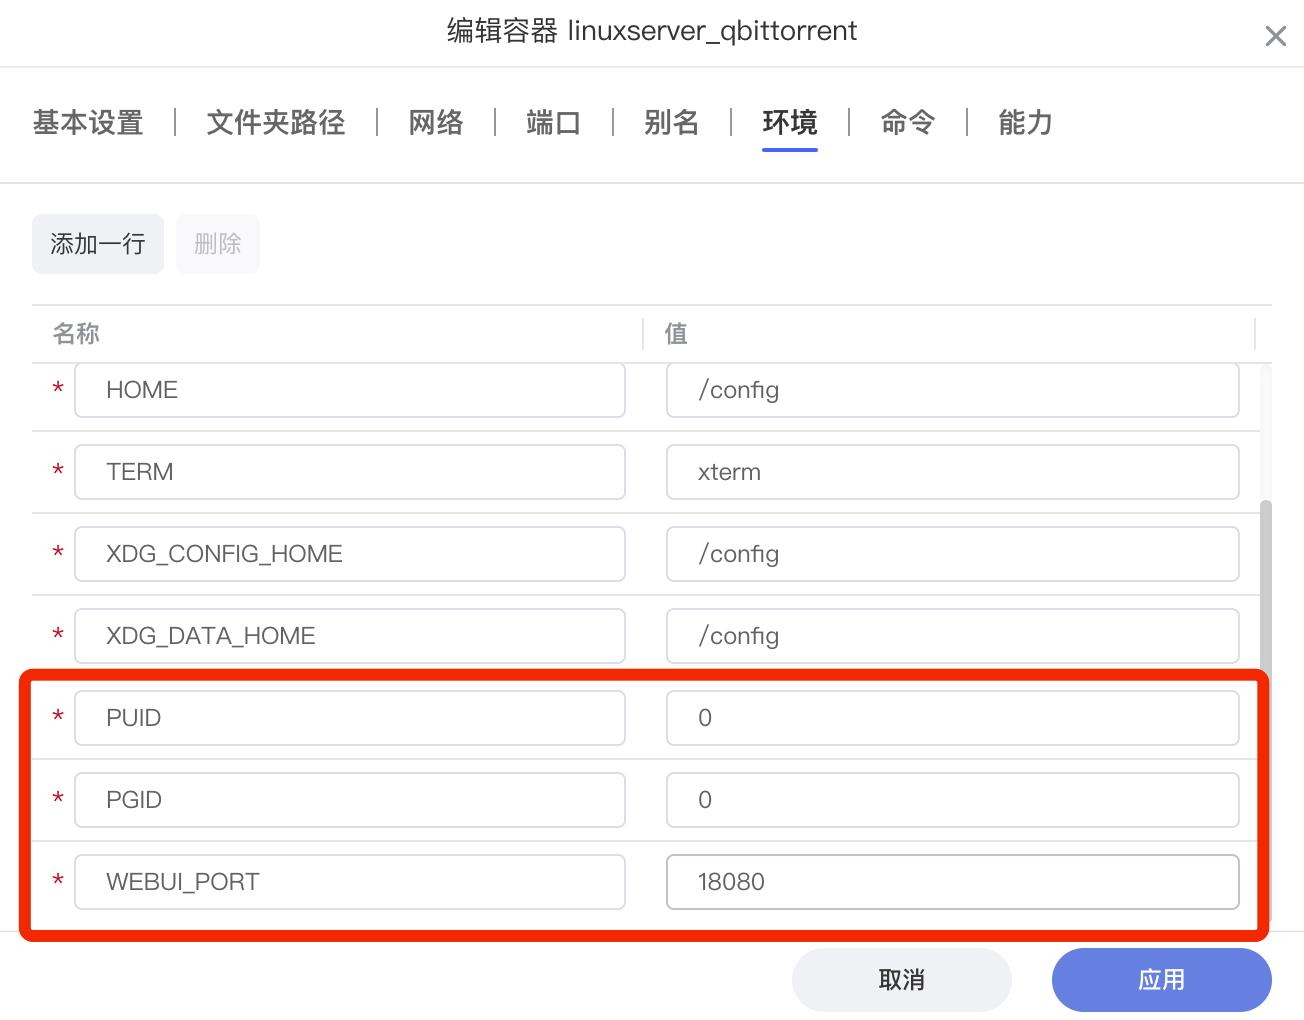The height and width of the screenshot is (1020, 1304).
Task: Apply changes with the 应用 button
Action: (x=1161, y=980)
